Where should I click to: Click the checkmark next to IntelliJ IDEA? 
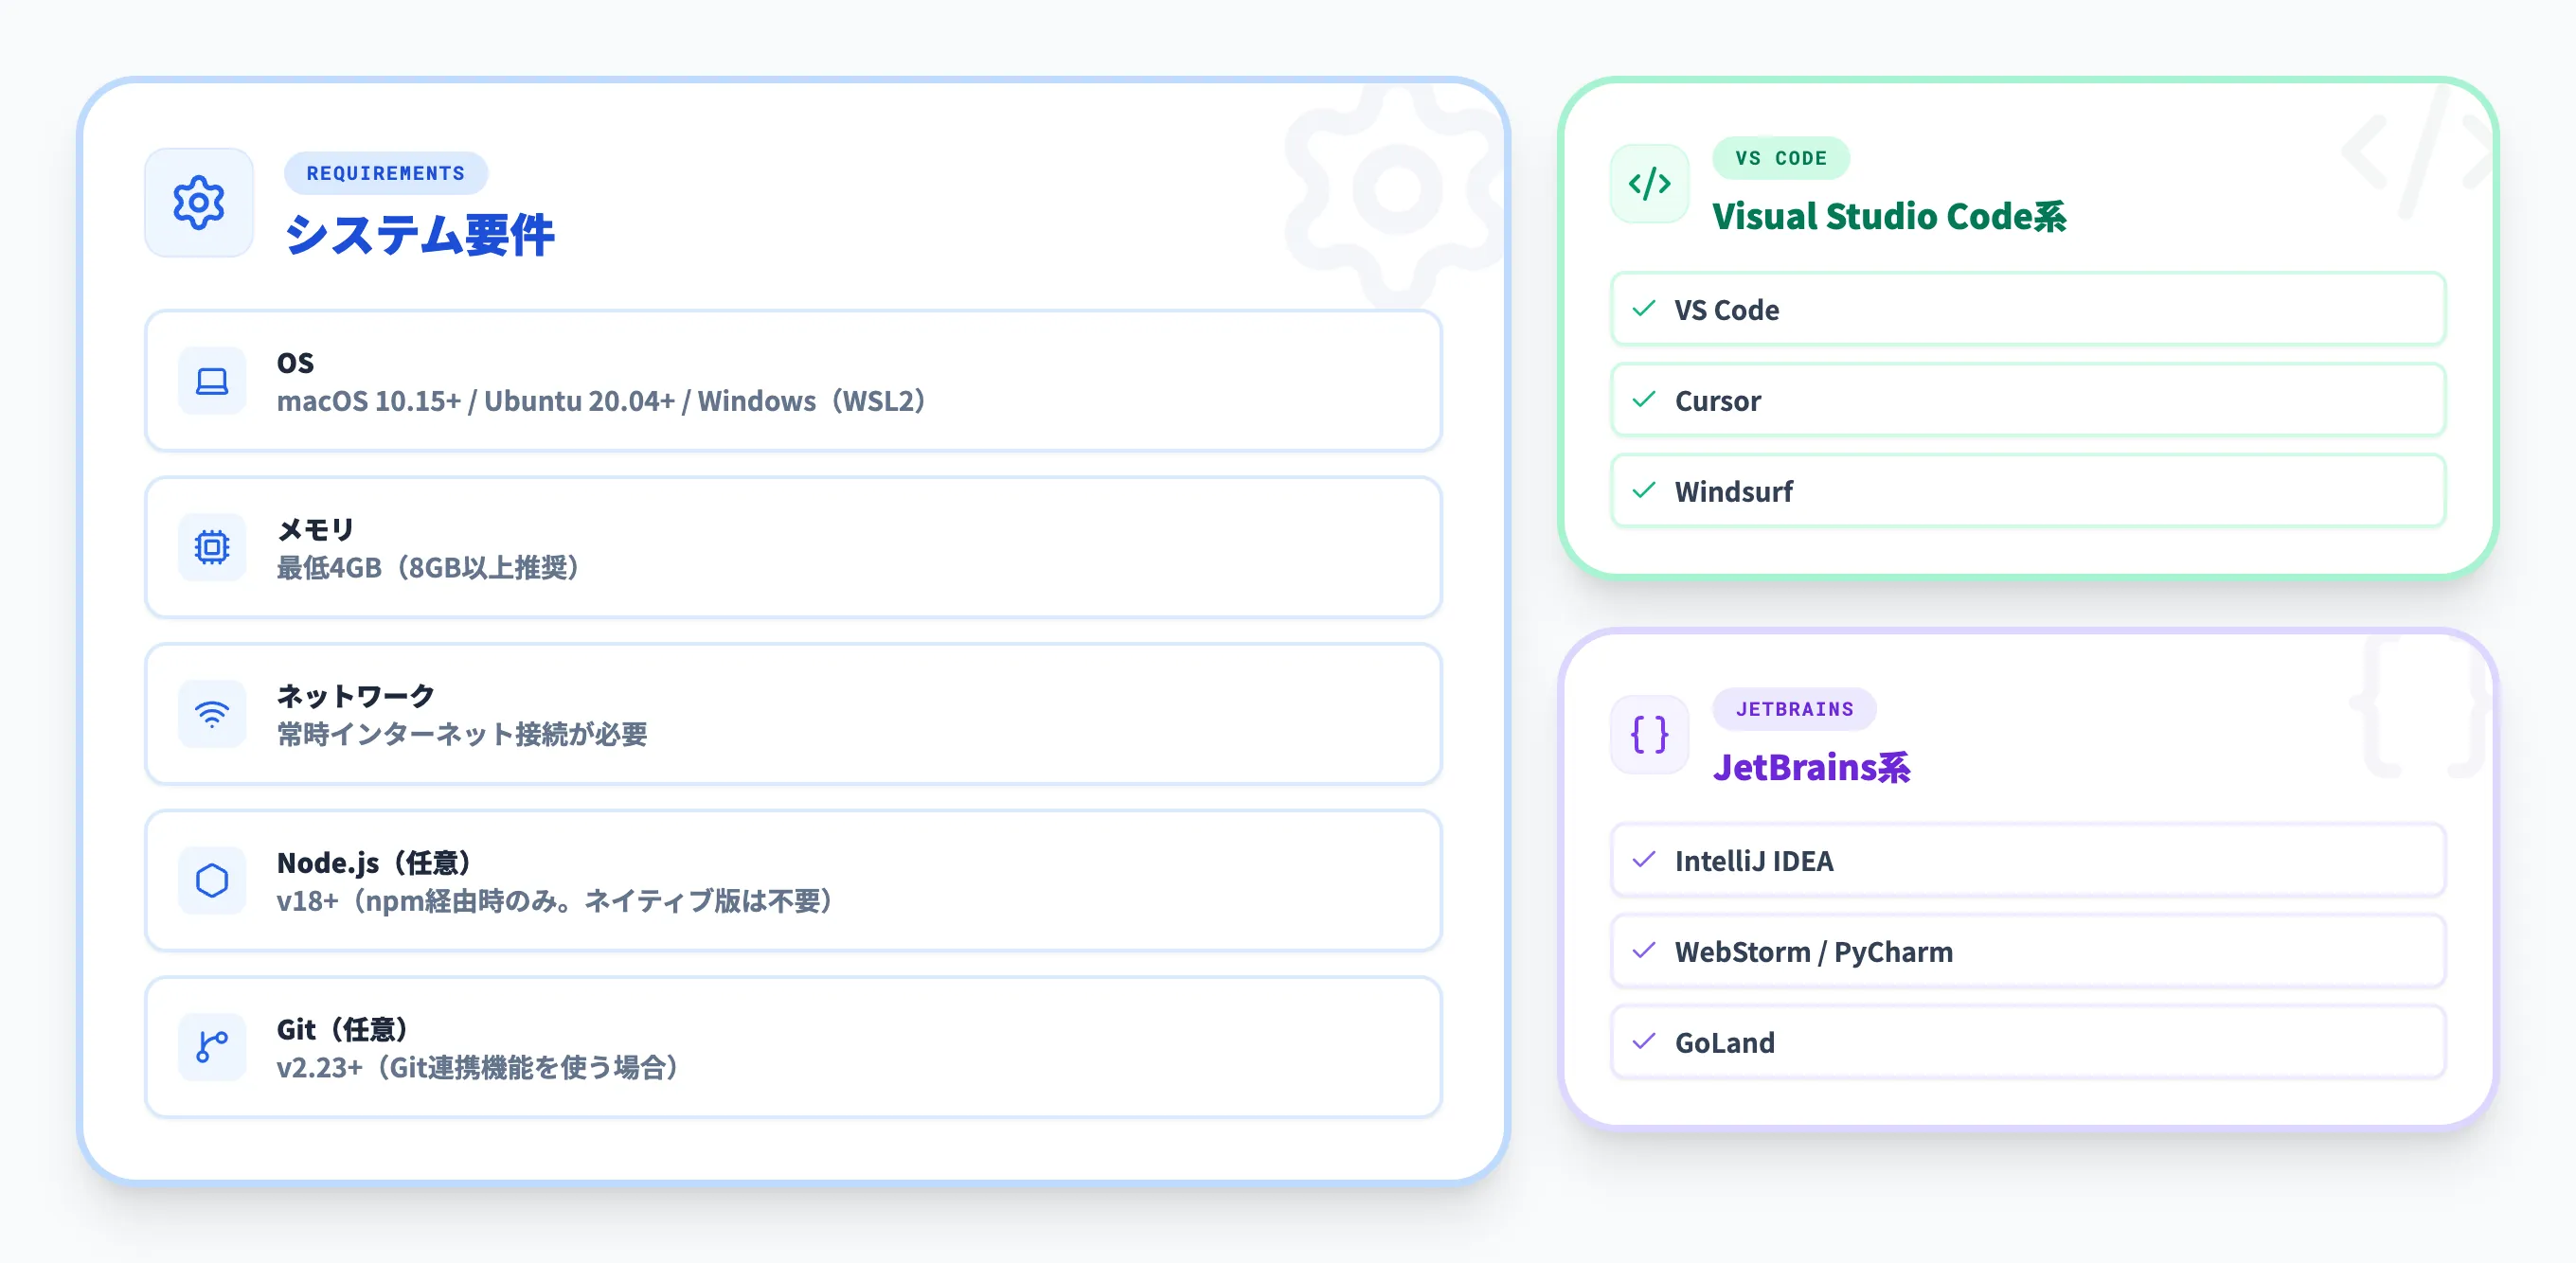(x=1644, y=860)
